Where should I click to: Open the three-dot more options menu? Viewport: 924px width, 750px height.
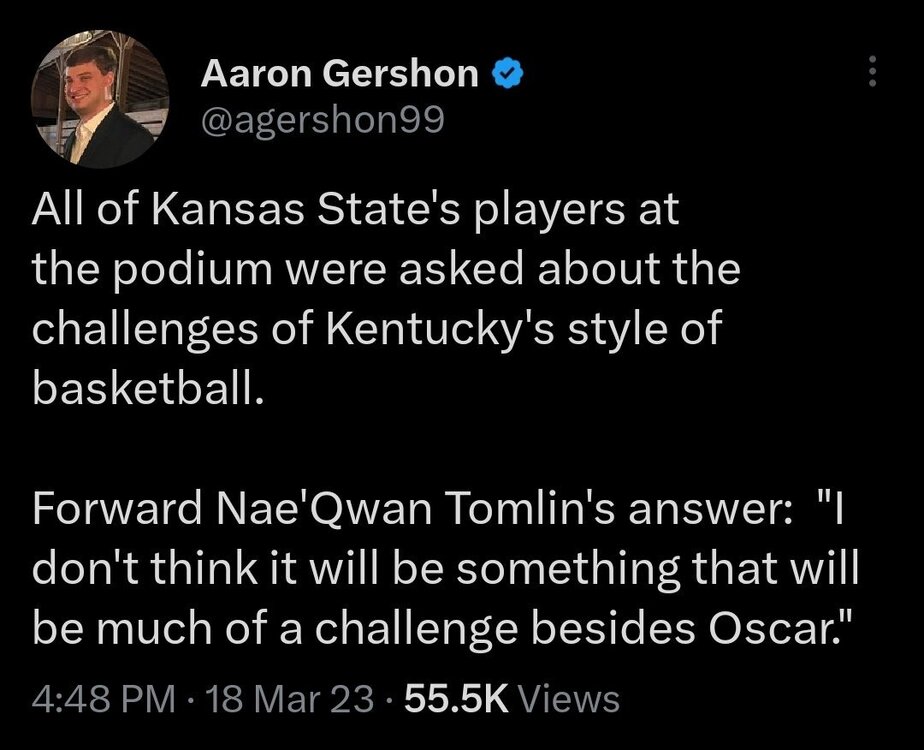pyautogui.click(x=873, y=71)
